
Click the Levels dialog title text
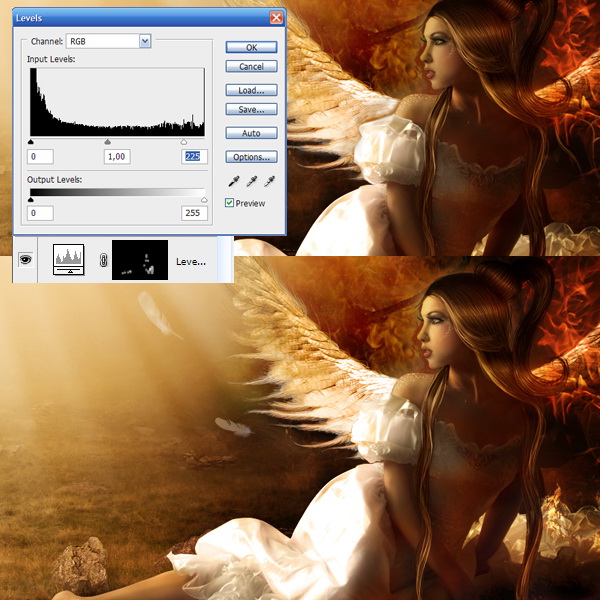(29, 18)
